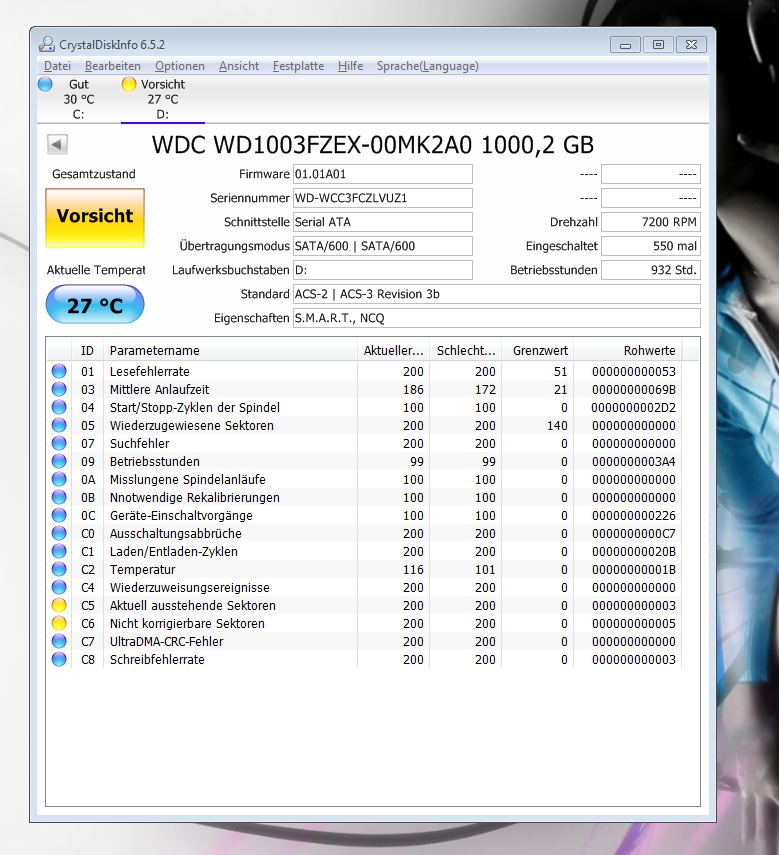
Task: Click the Seriennummer field
Action: pyautogui.click(x=383, y=198)
